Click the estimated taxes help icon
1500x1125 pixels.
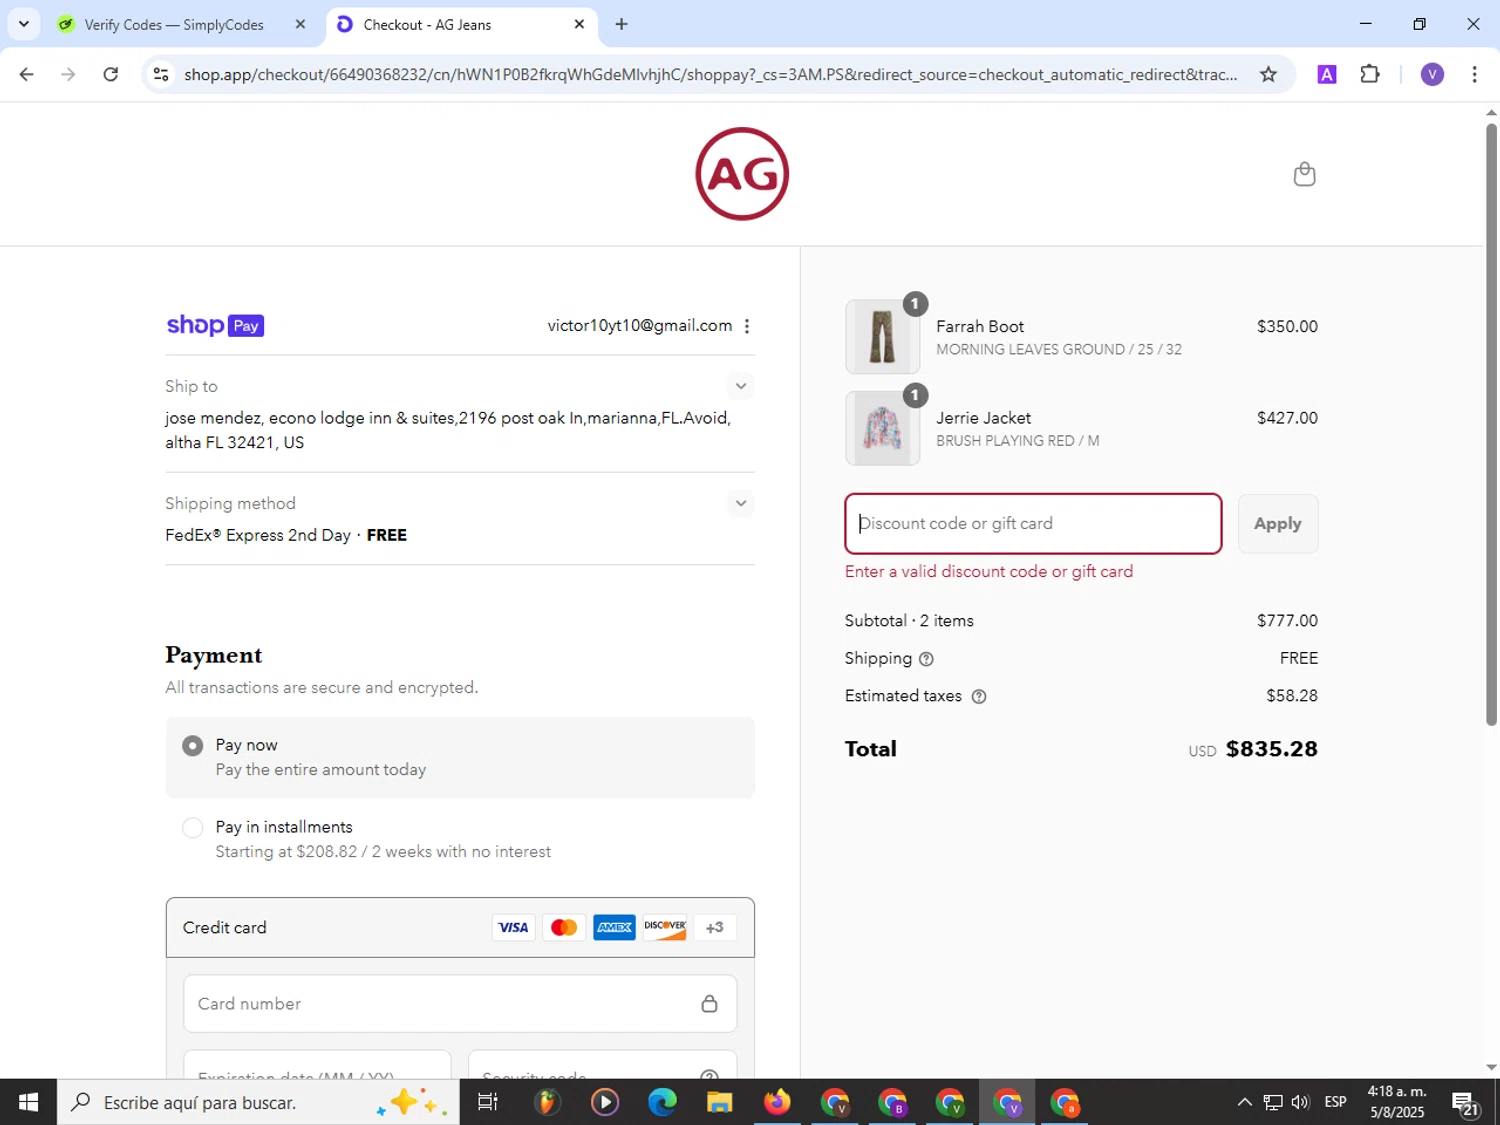point(979,696)
